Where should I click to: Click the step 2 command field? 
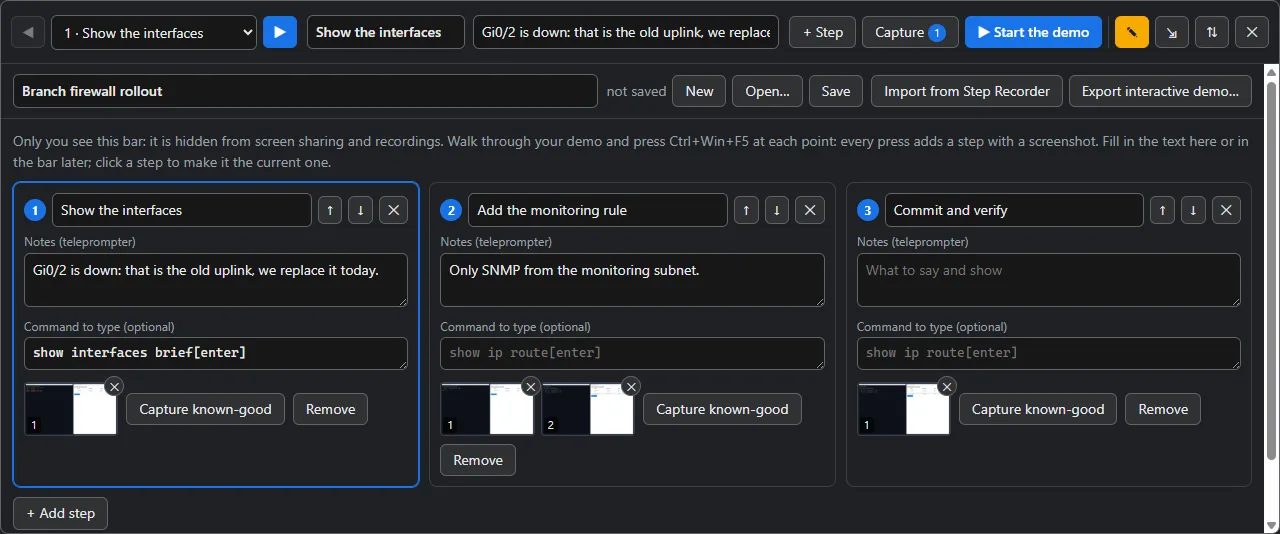(x=633, y=353)
